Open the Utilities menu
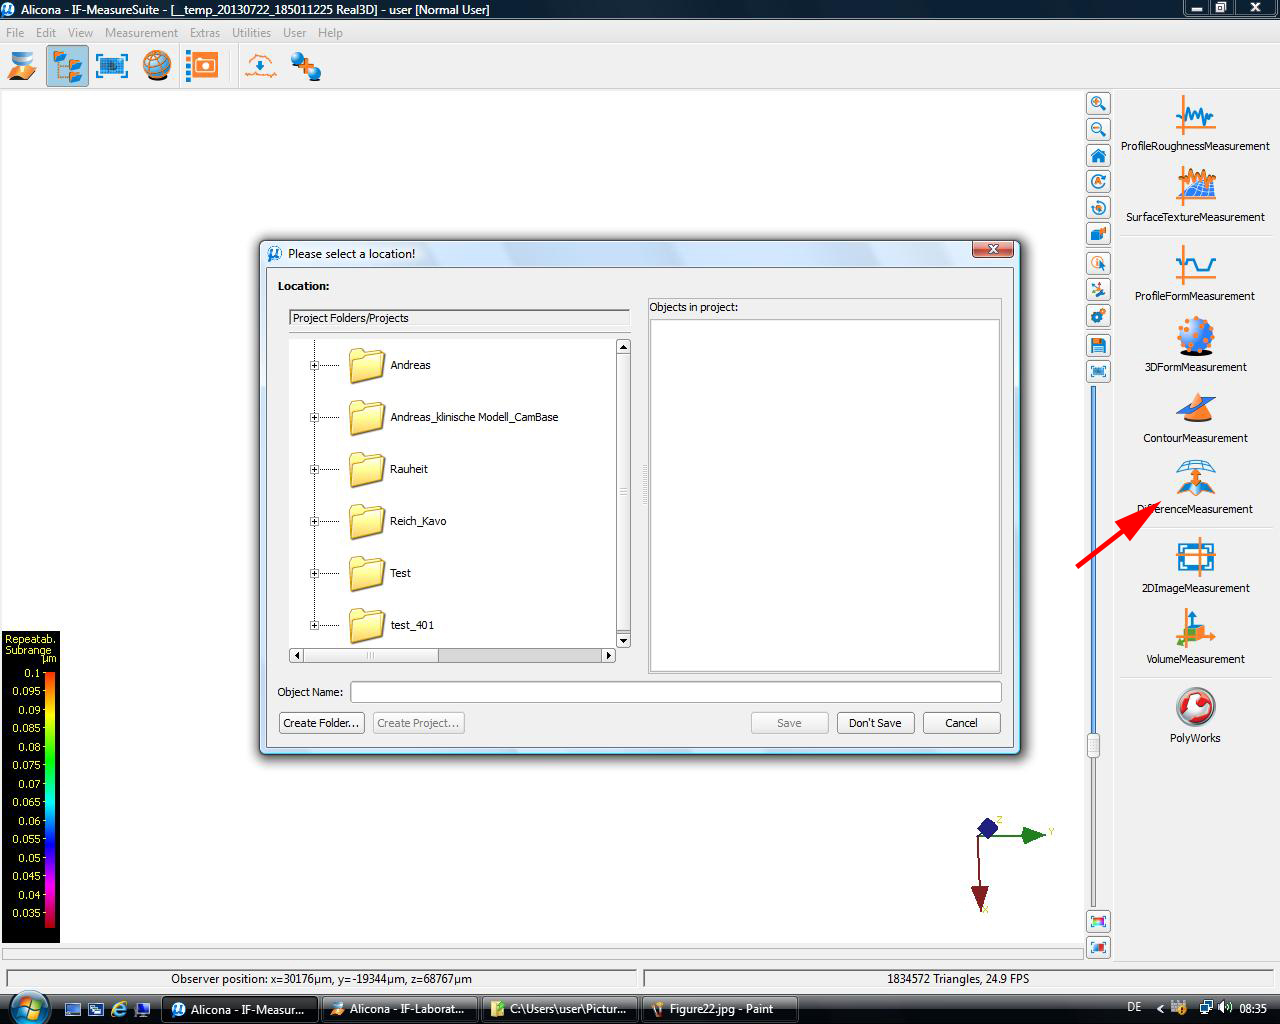The width and height of the screenshot is (1280, 1024). 251,33
